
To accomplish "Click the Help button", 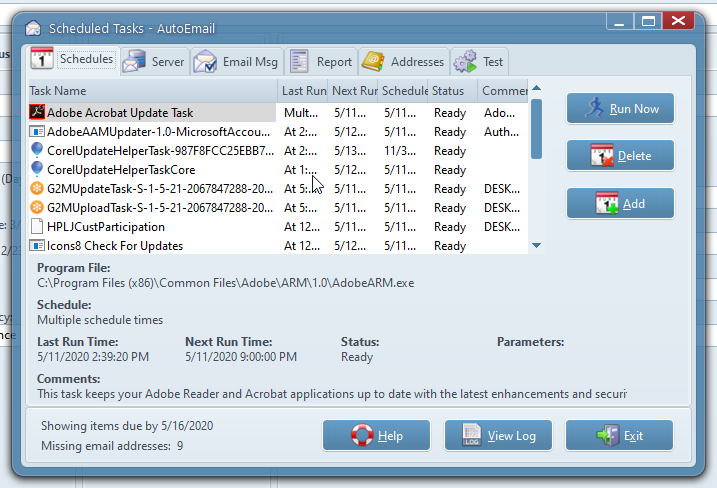I will 376,436.
